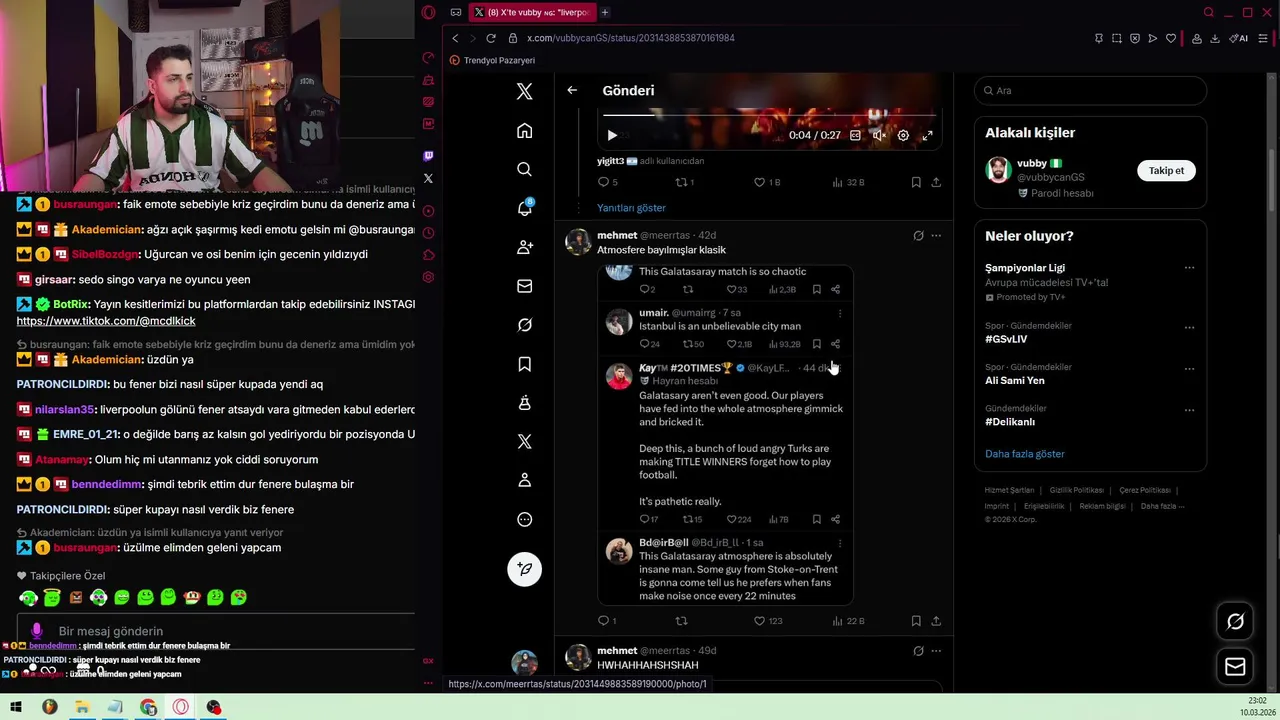
Task: Click the X logo at top of sidebar
Action: (x=524, y=92)
